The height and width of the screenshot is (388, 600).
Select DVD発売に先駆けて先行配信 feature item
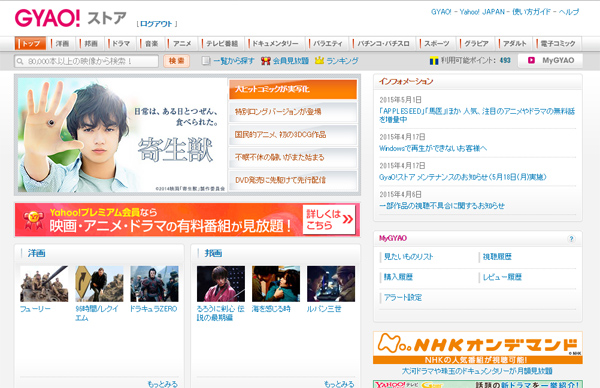click(293, 180)
